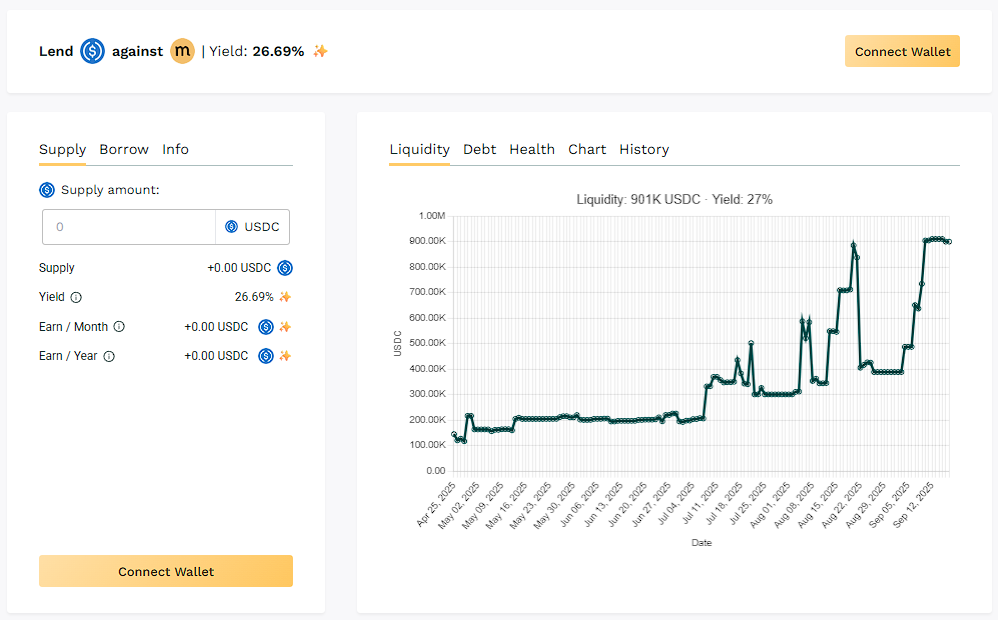Viewport: 998px width, 620px height.
Task: Switch to the Borrow tab
Action: (x=124, y=149)
